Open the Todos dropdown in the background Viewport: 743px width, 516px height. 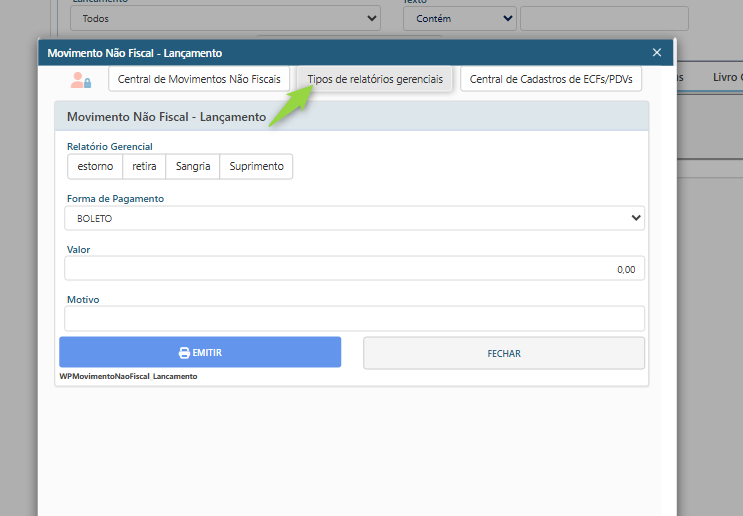click(x=225, y=18)
